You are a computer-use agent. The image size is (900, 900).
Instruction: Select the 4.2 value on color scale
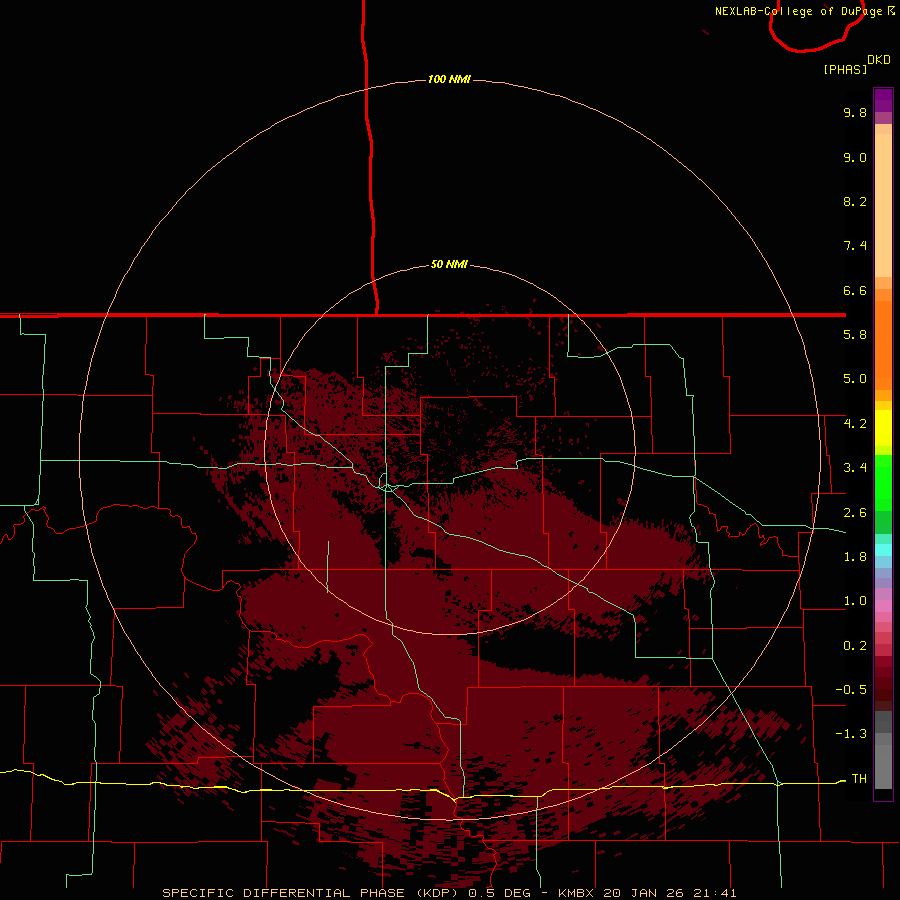pos(855,424)
